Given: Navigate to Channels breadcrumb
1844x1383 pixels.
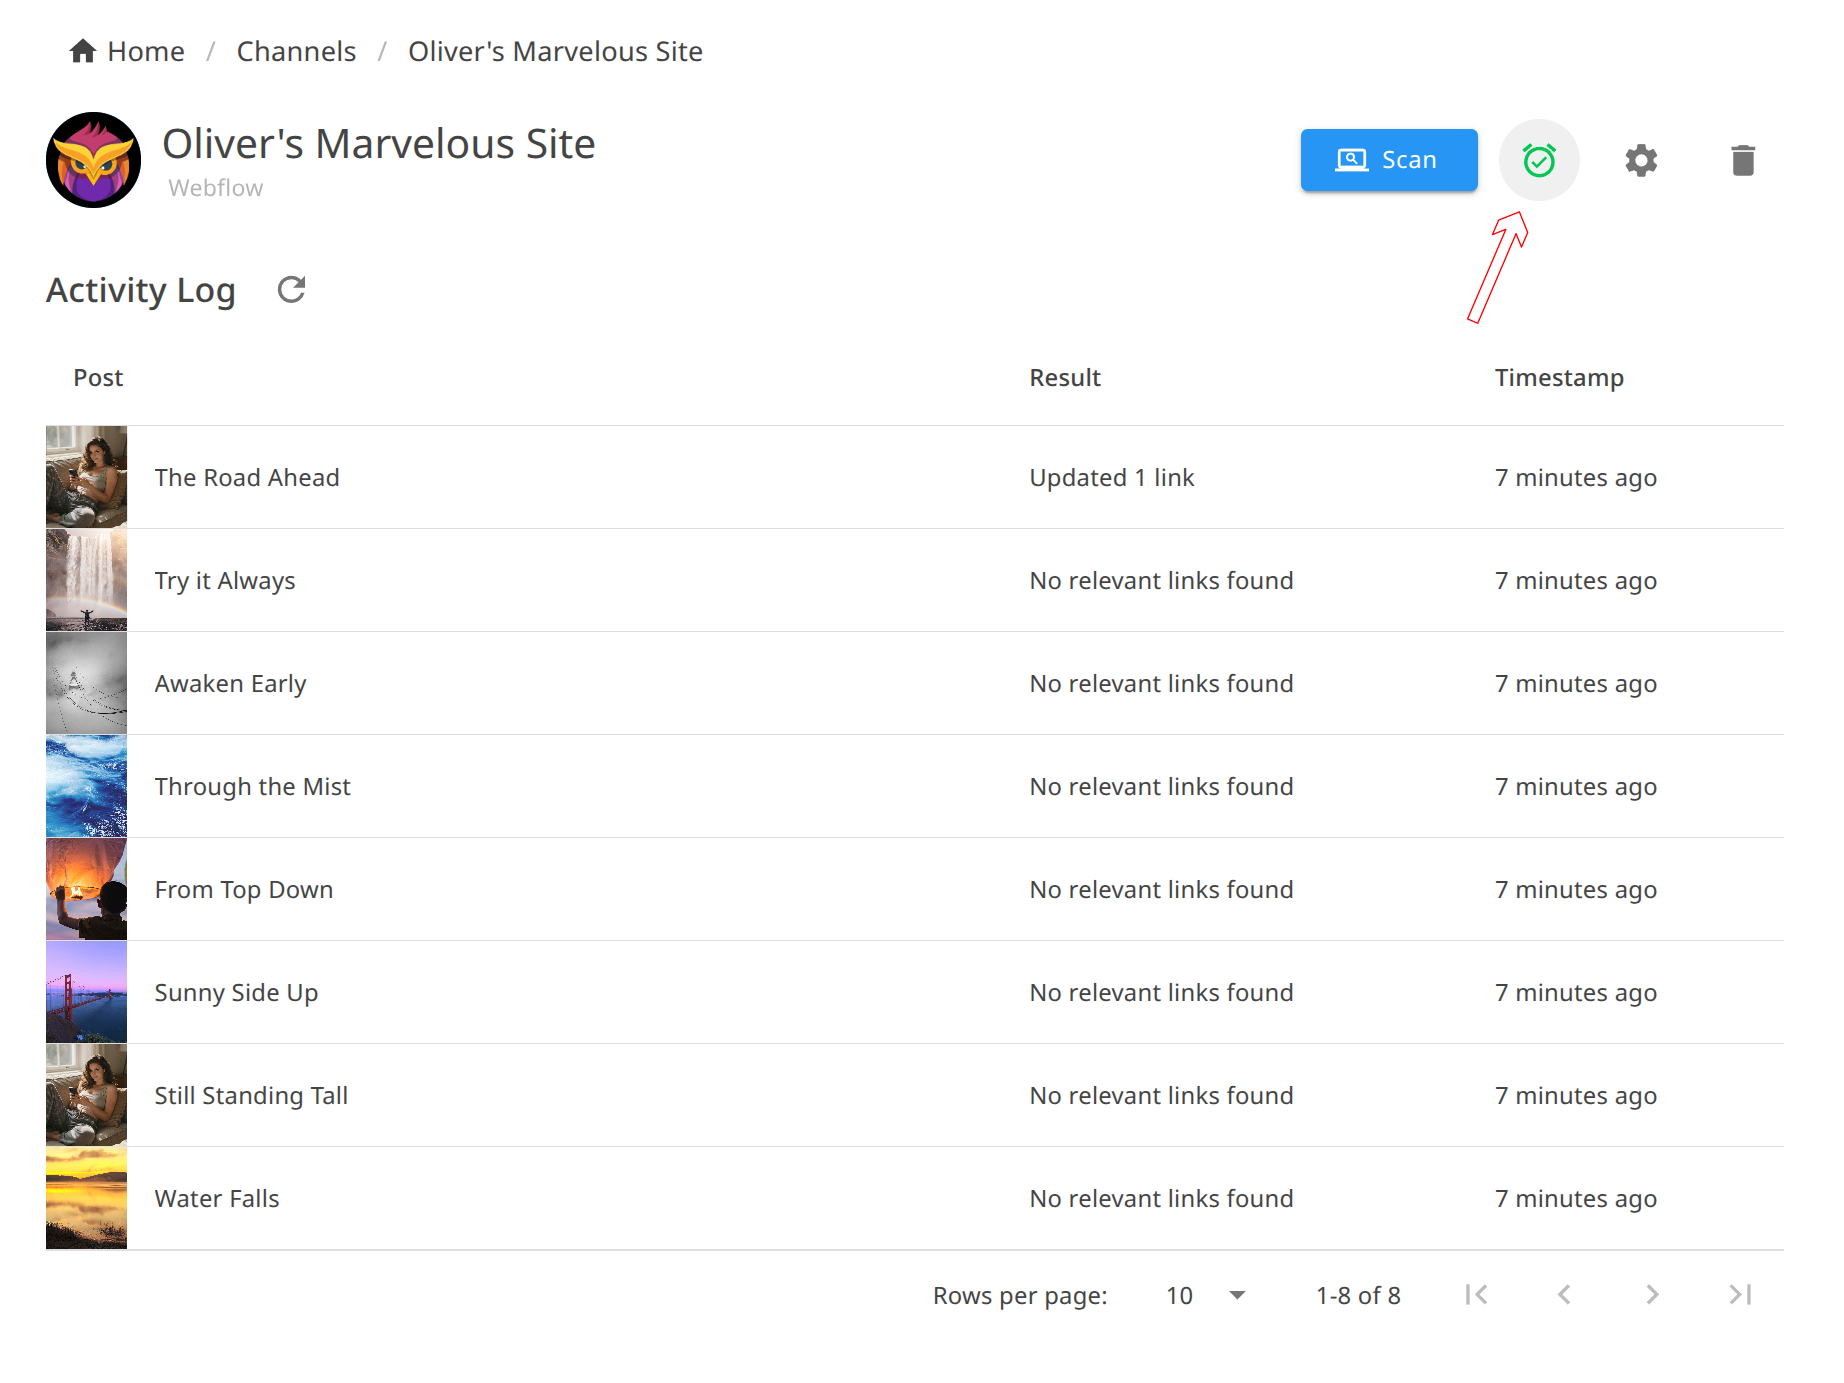Looking at the screenshot, I should click(296, 51).
